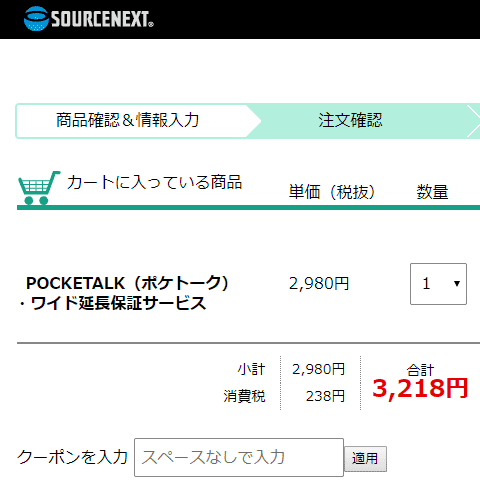Viewport: 480px width, 490px height.
Task: Click the 数量 column header
Action: (432, 192)
